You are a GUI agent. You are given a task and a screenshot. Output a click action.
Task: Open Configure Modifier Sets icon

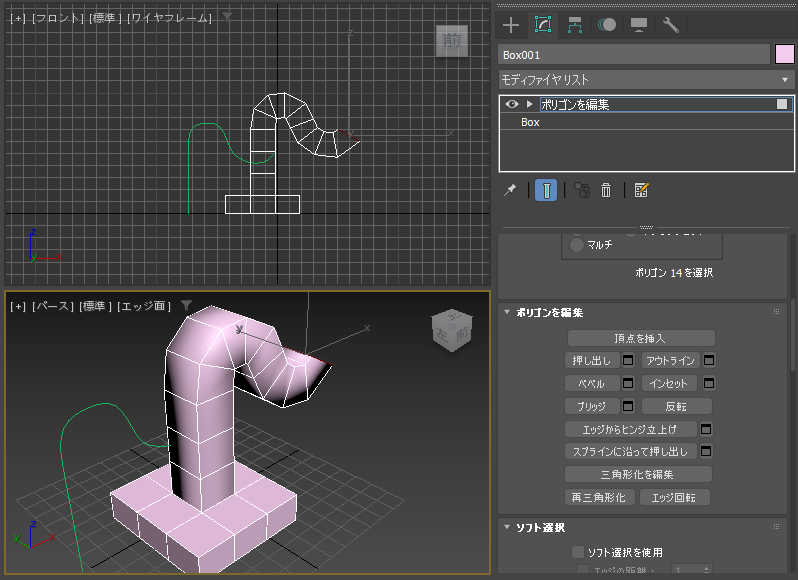tap(641, 190)
